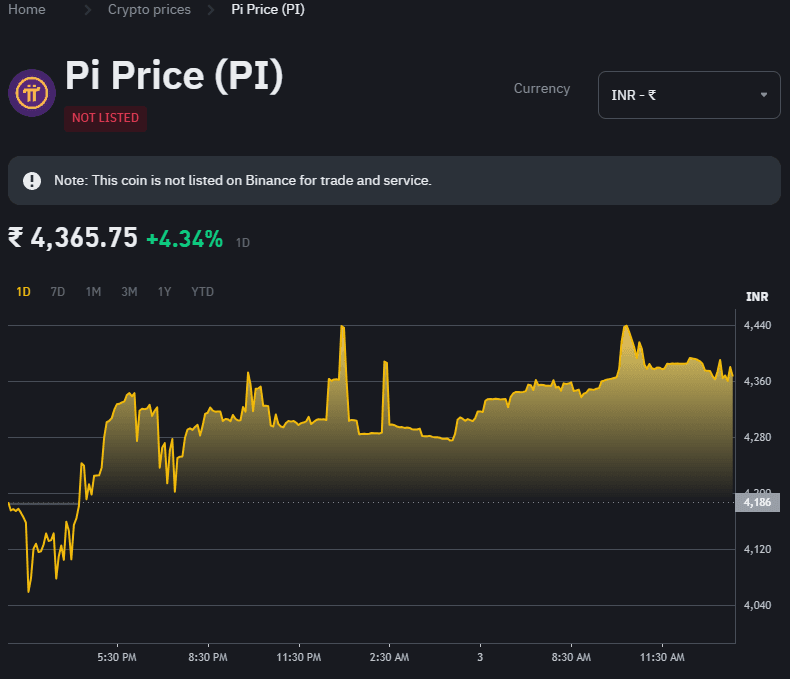Viewport: 790px width, 679px height.
Task: Click Pi Price (PI) breadcrumb
Action: tap(268, 9)
